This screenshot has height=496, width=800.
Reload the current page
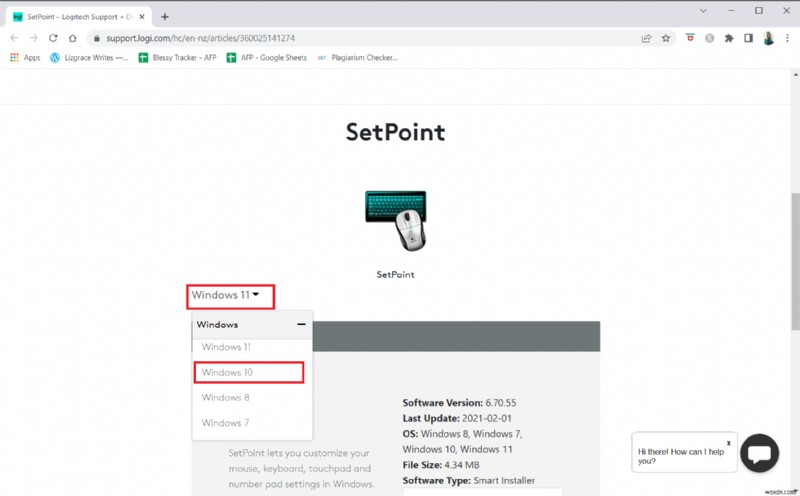59,38
